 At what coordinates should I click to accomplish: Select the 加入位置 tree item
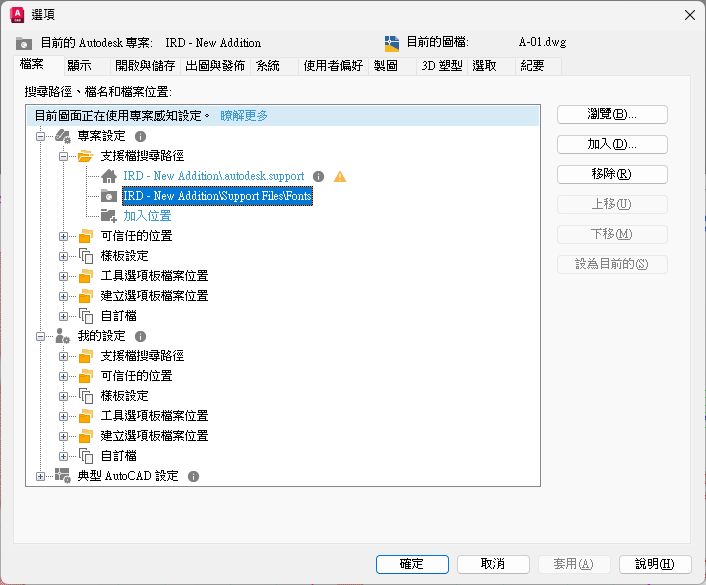click(x=147, y=216)
